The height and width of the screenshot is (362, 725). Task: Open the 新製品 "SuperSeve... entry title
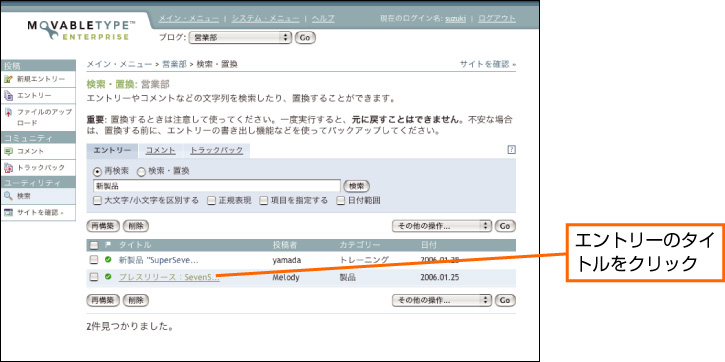159,260
